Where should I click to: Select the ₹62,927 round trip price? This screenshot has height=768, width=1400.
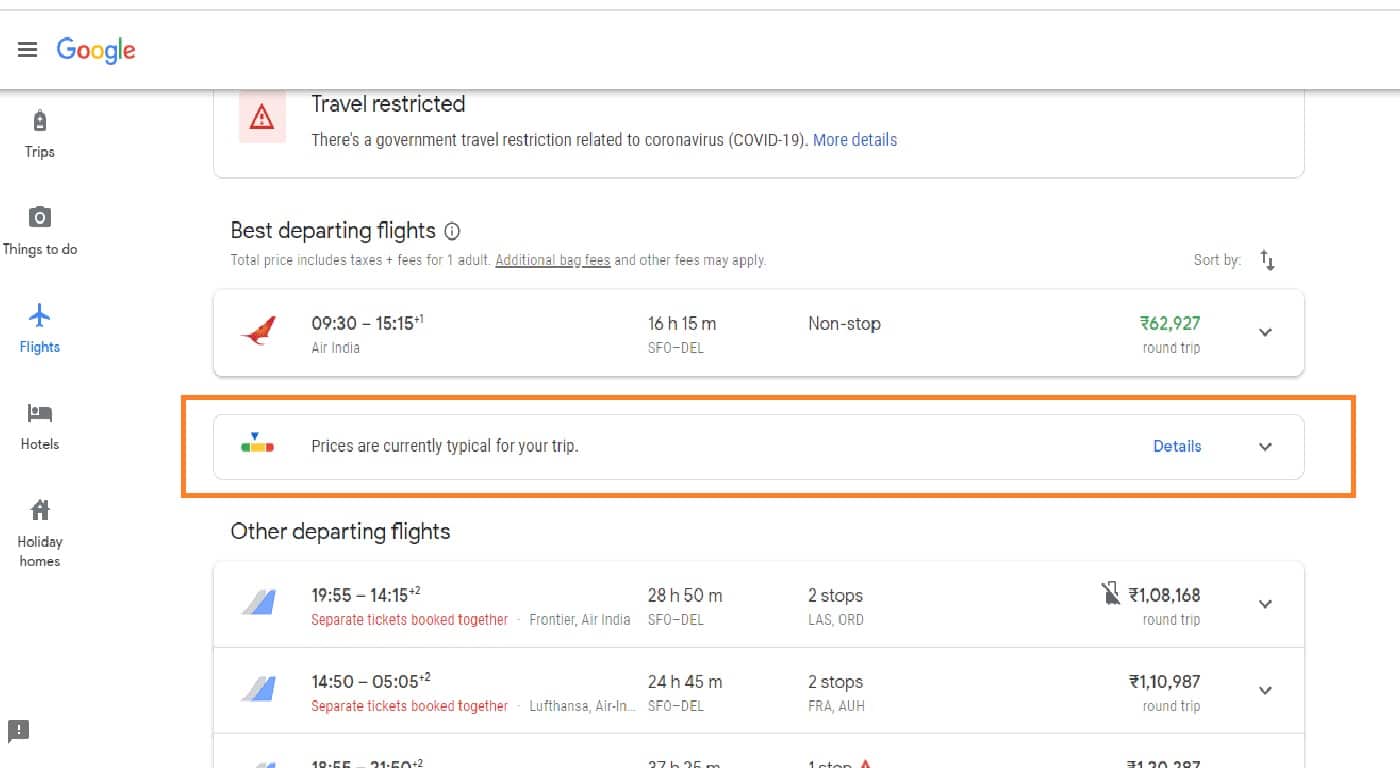click(1170, 323)
